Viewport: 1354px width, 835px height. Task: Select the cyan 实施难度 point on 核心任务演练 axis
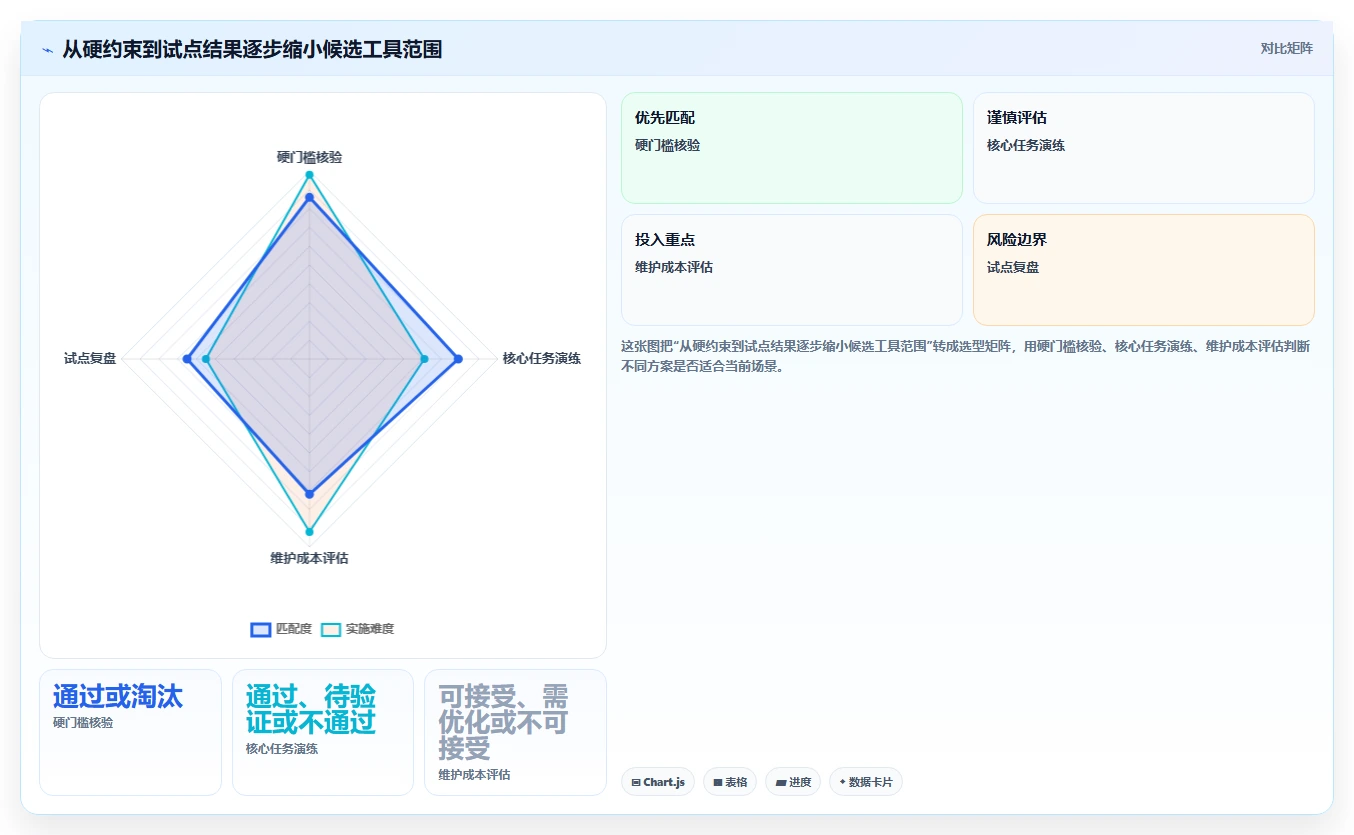pyautogui.click(x=424, y=358)
